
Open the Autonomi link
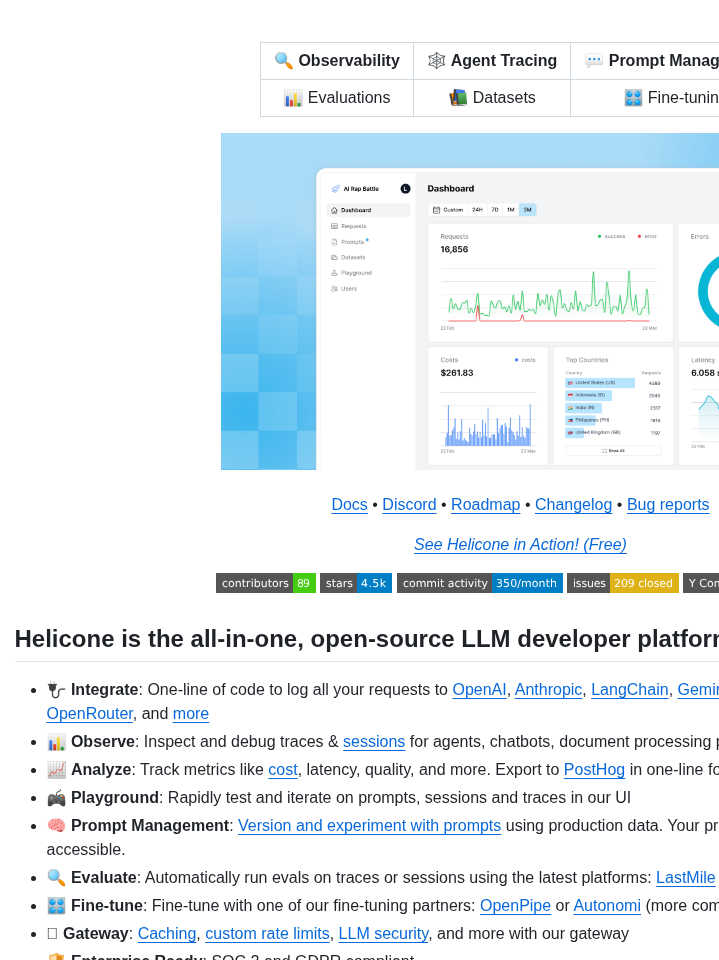pyautogui.click(x=607, y=906)
